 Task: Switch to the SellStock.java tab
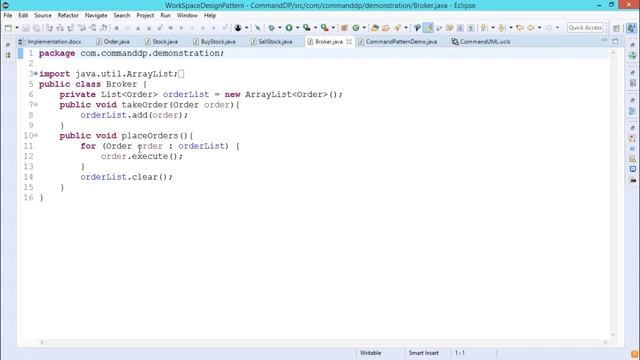(271, 42)
